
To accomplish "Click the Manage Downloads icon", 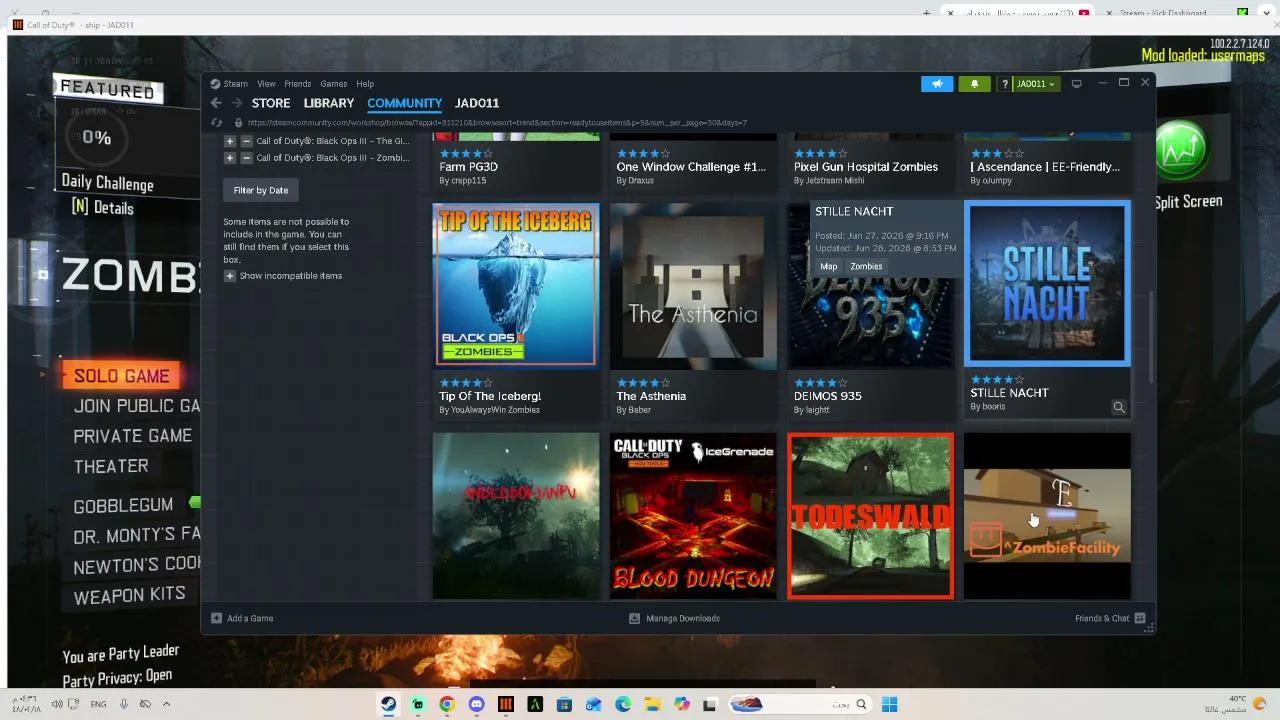I will (634, 618).
